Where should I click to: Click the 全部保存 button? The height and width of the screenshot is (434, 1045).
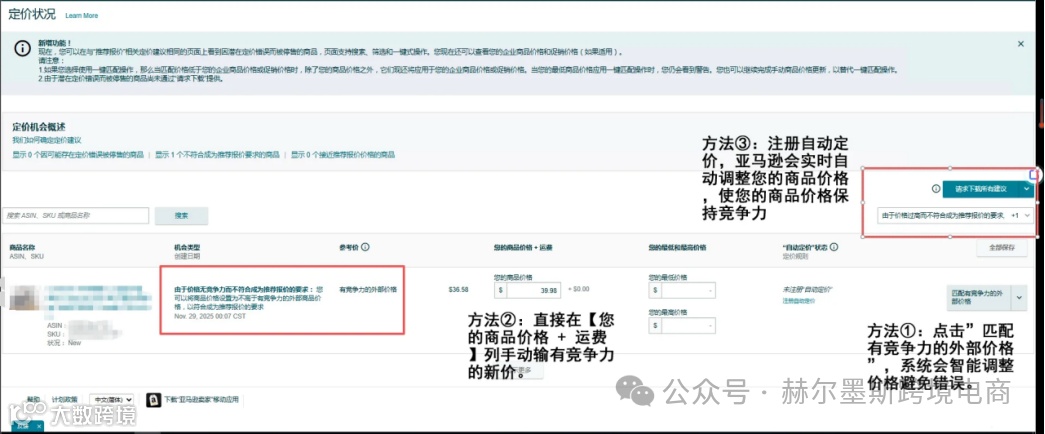pyautogui.click(x=1002, y=247)
